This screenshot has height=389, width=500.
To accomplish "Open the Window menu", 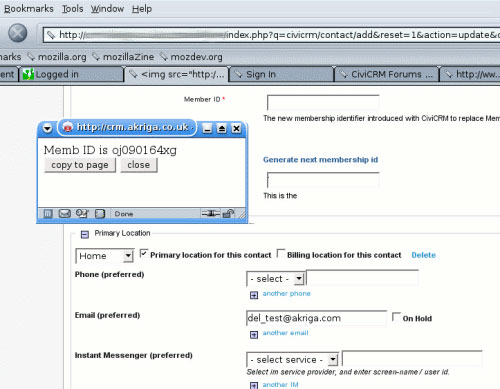I will (x=107, y=9).
